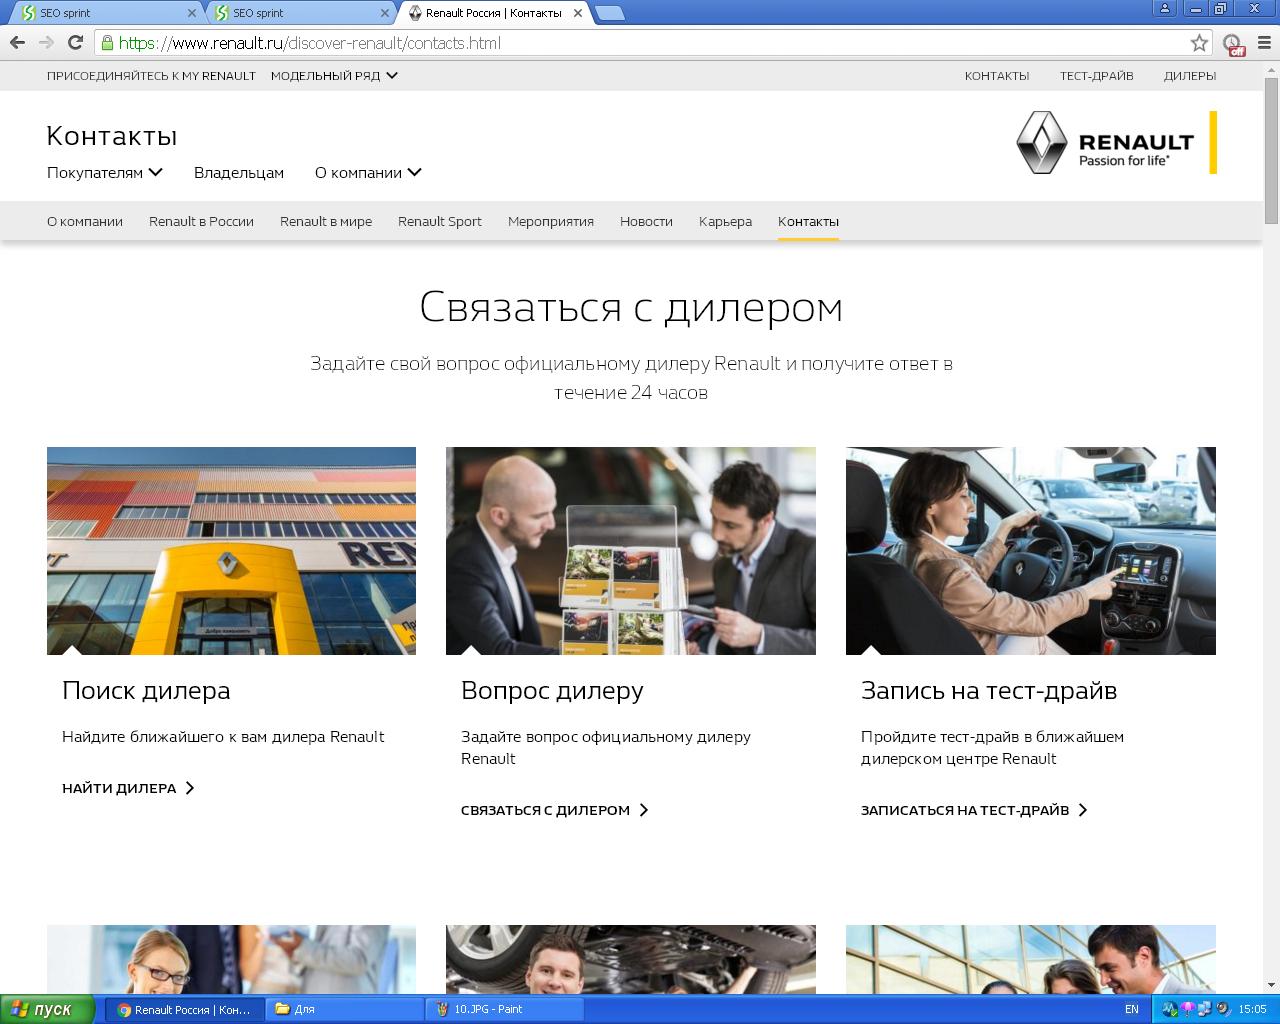Screen dimensions: 1280x1024
Task: Click arrow next to Записаться на тест-драйв
Action: tap(1082, 810)
